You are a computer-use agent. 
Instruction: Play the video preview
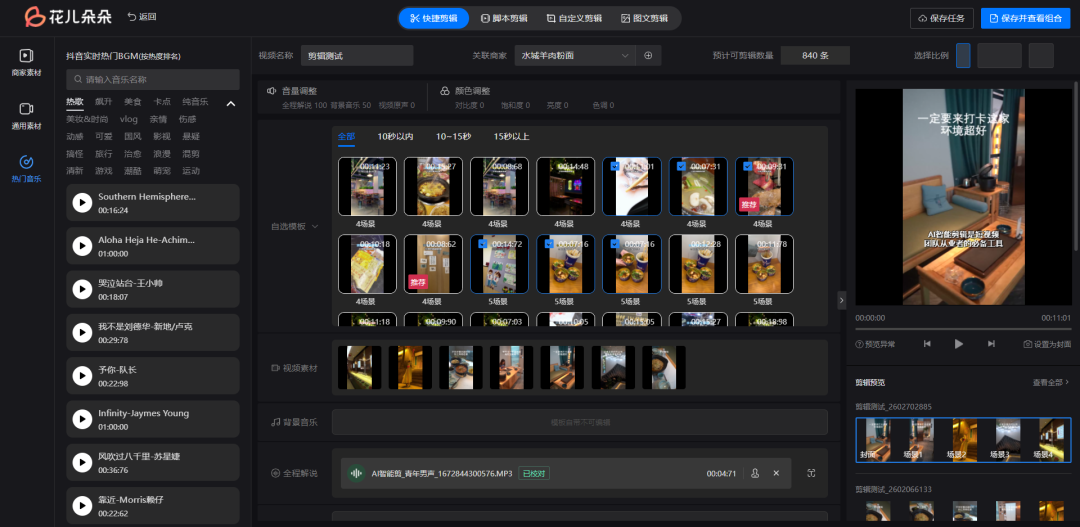point(959,344)
